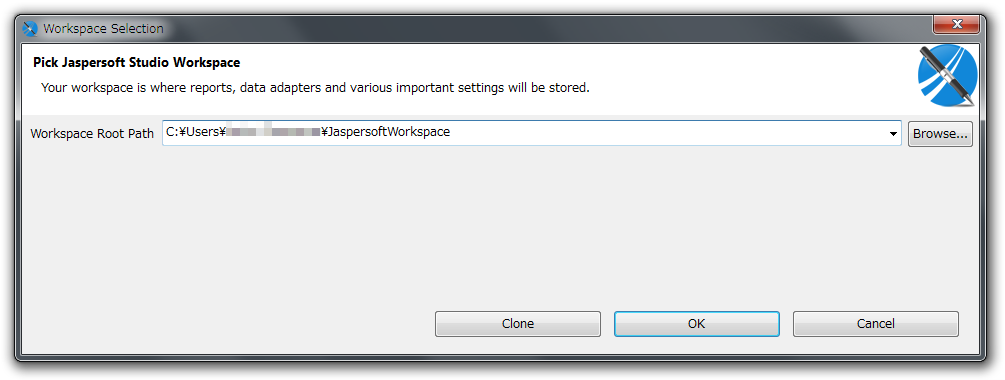Click the 'Workspace Selection' title text
This screenshot has width=1005, height=380.
[103, 29]
